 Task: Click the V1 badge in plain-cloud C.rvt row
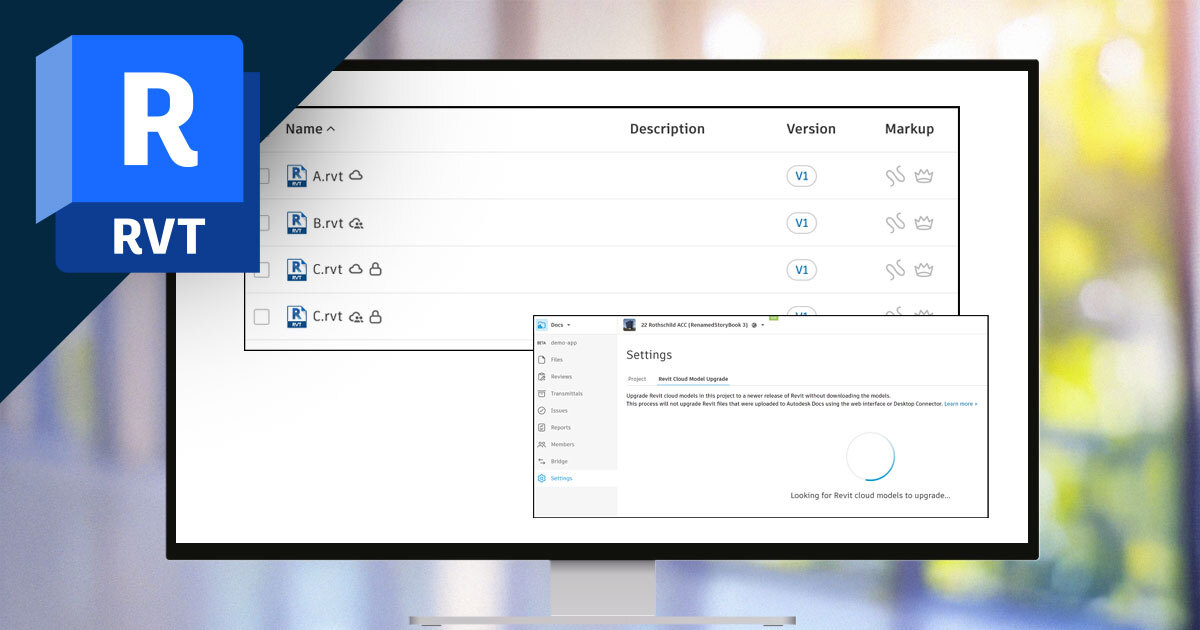(x=801, y=270)
